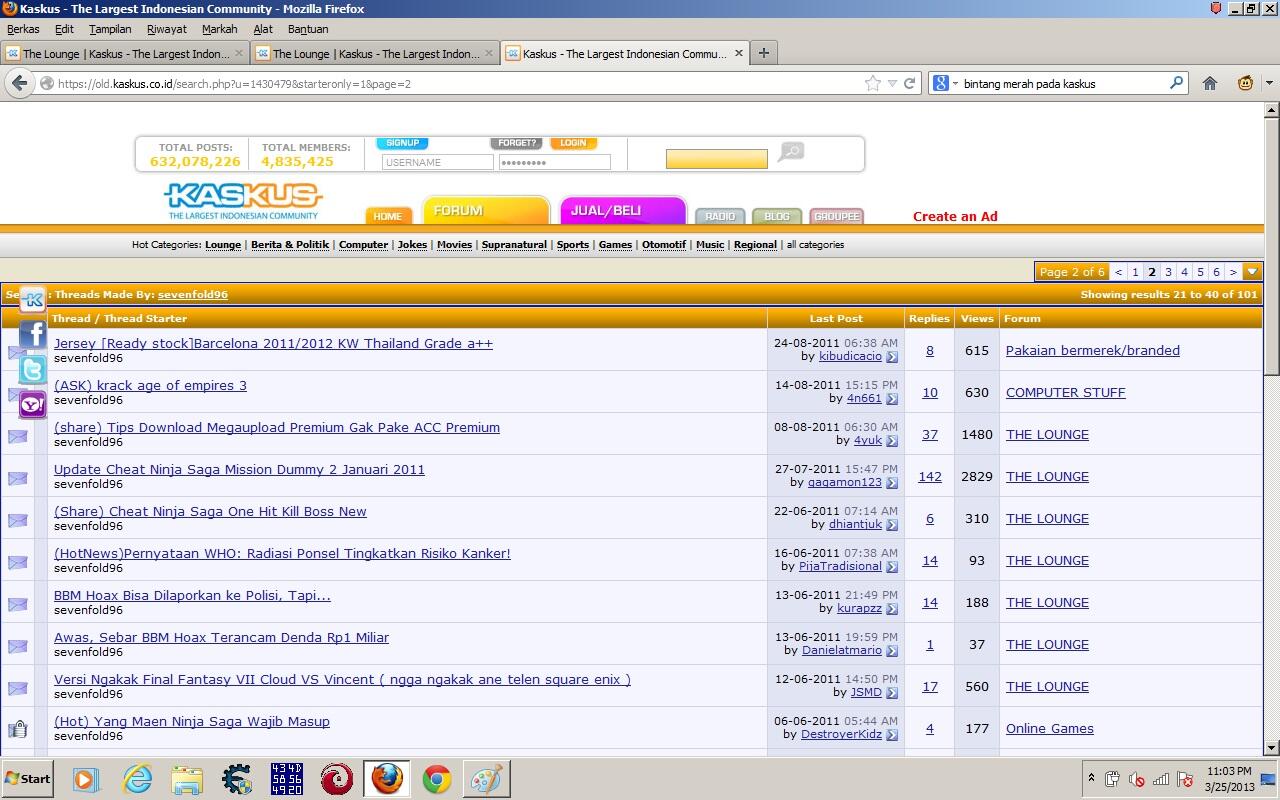1280x800 pixels.
Task: Open search engine dropdown in search box
Action: (x=945, y=83)
